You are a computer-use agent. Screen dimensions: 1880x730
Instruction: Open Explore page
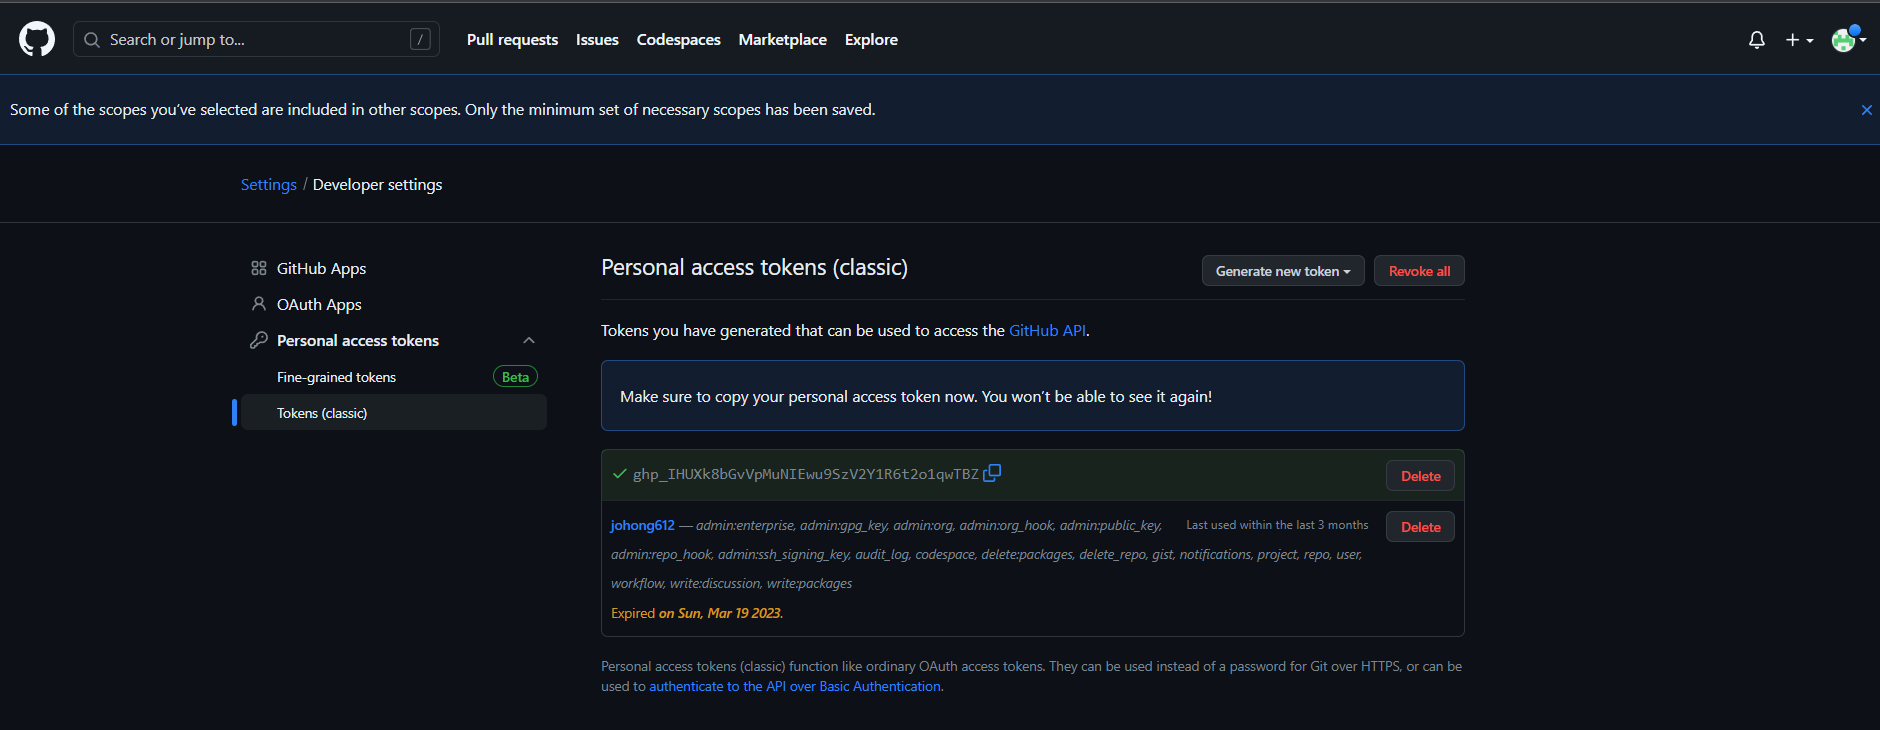871,40
